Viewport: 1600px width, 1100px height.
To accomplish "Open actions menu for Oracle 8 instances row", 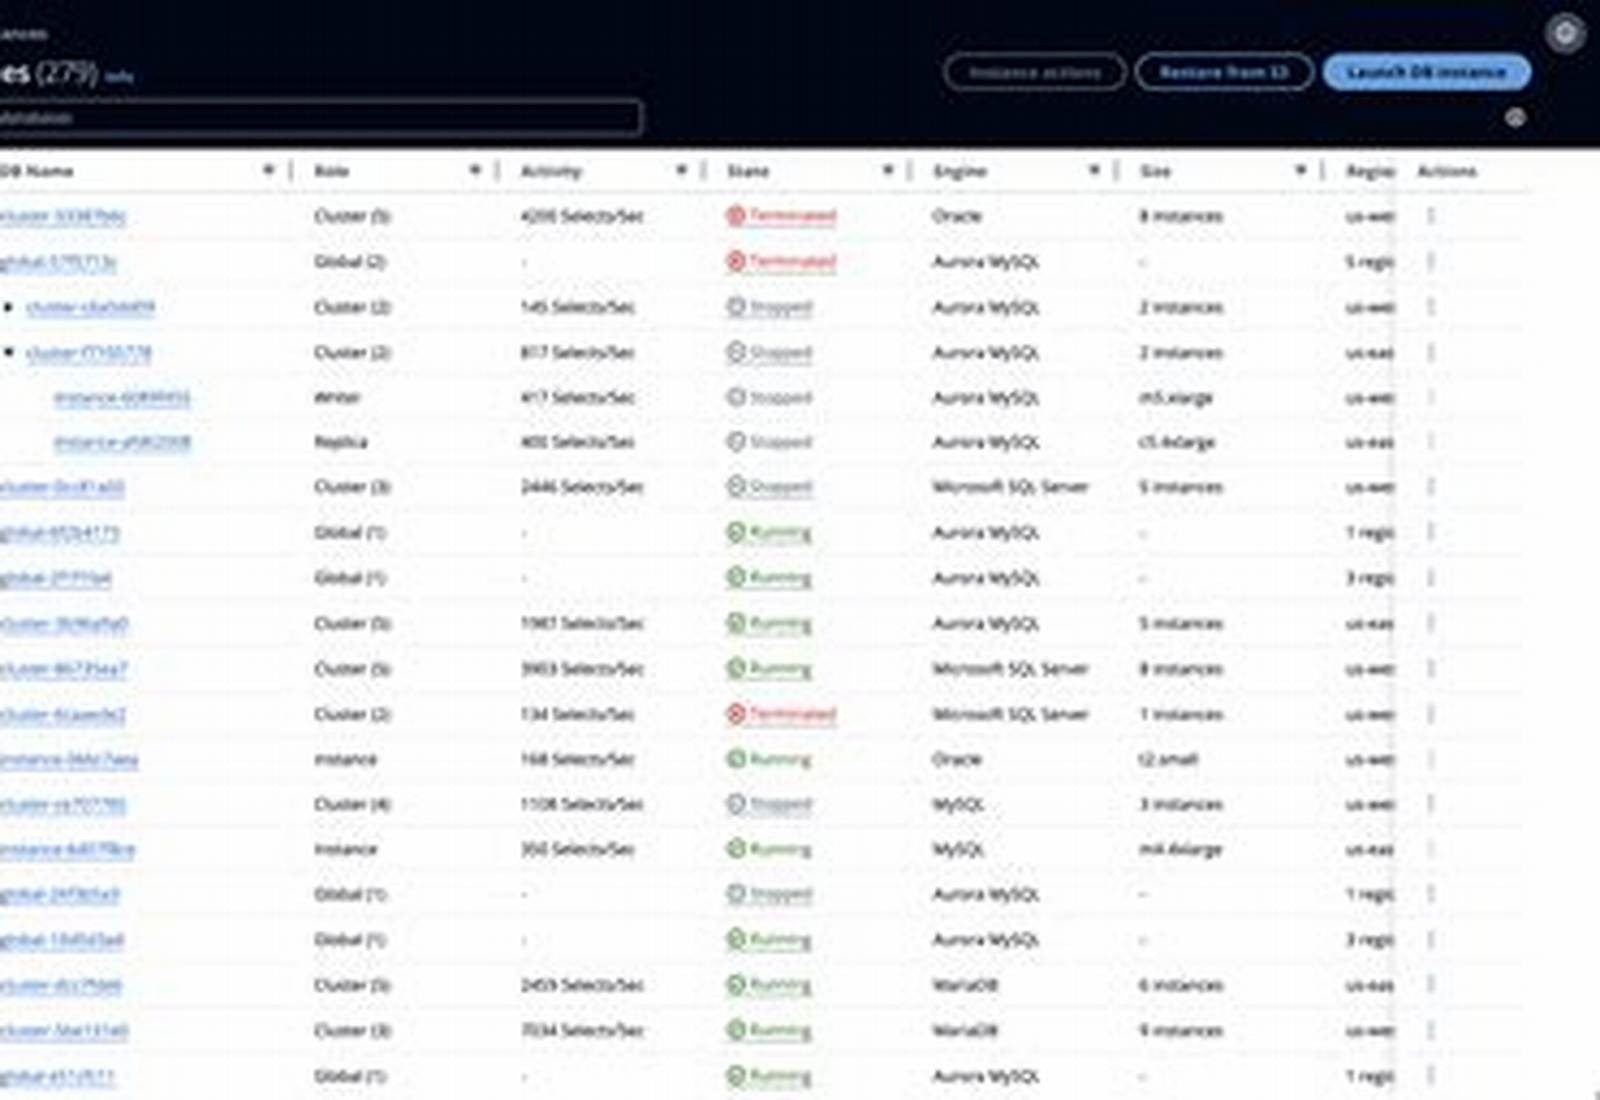I will (x=1431, y=216).
